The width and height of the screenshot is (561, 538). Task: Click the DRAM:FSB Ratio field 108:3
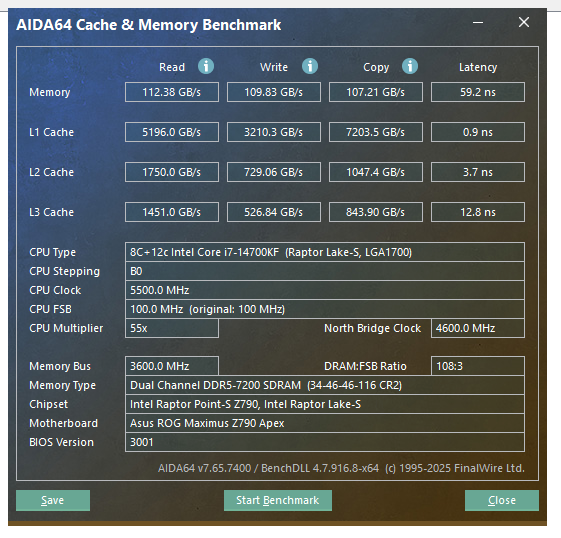[478, 366]
